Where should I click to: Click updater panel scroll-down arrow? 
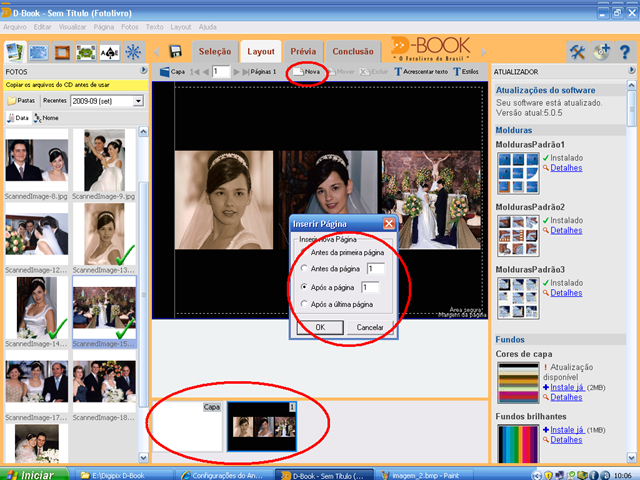click(x=631, y=458)
